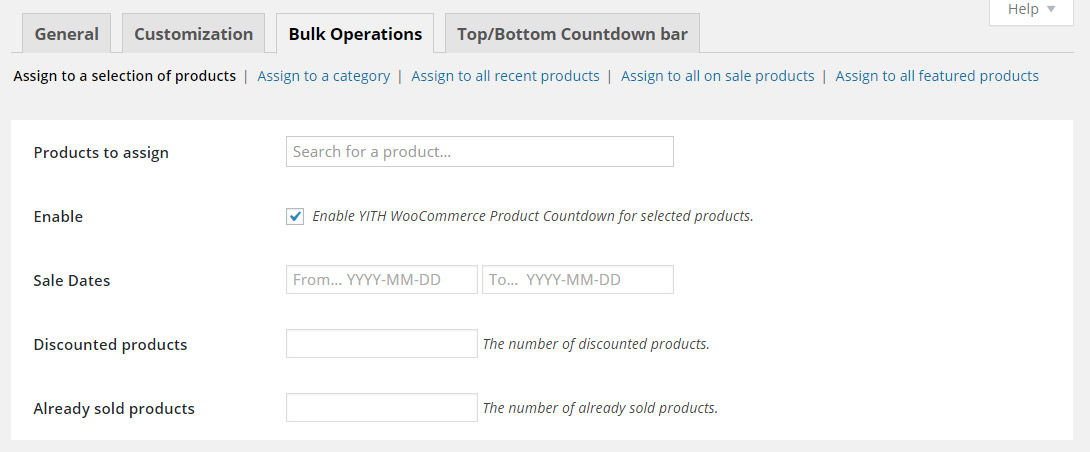The image size is (1090, 452).
Task: Click Assign to a selection of products
Action: pyautogui.click(x=125, y=76)
